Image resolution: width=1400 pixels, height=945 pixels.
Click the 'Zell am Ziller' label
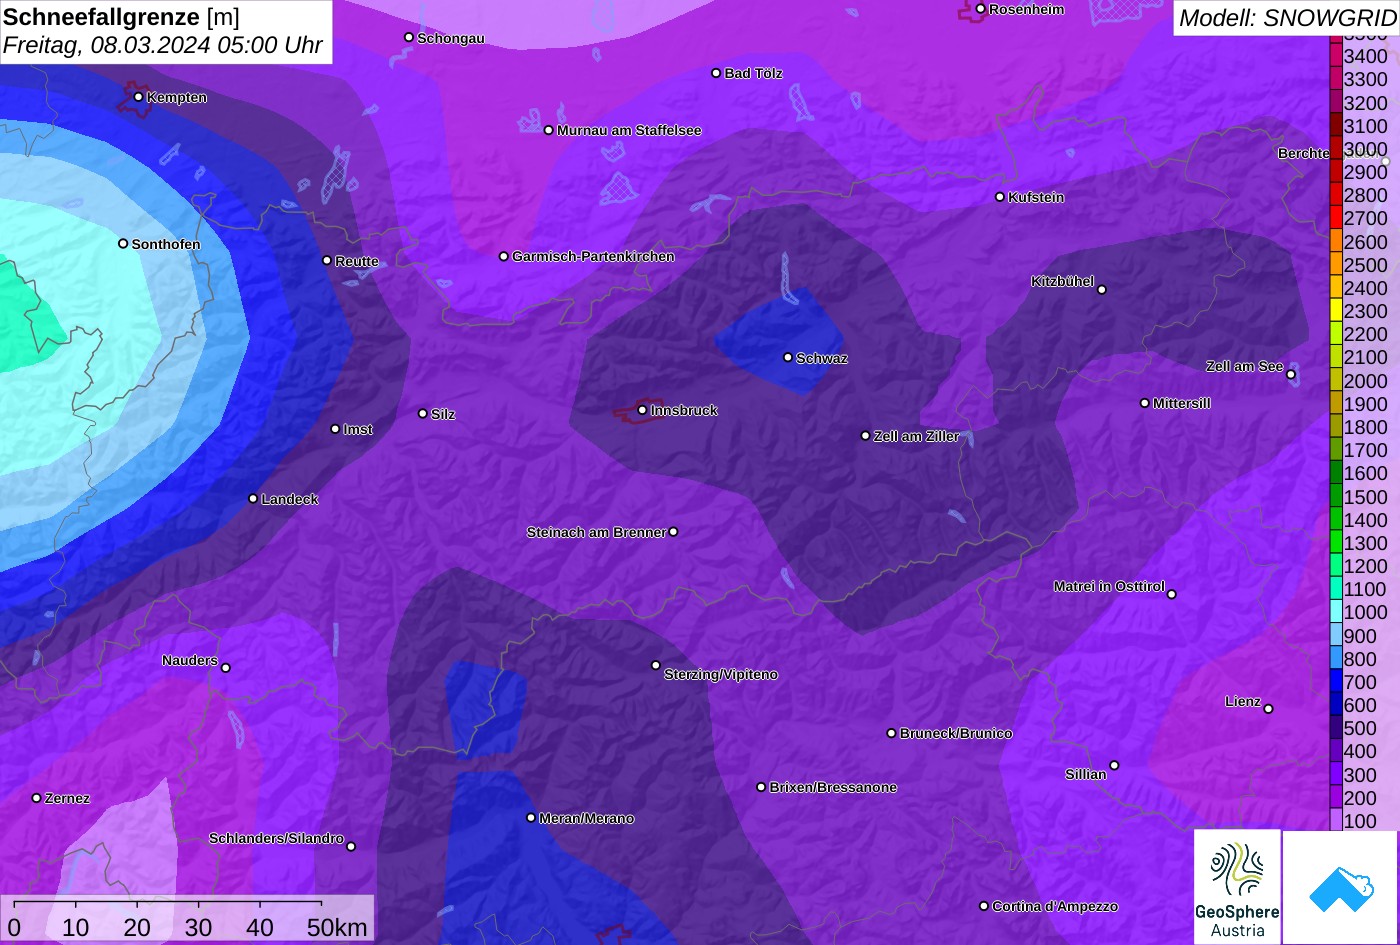click(917, 436)
